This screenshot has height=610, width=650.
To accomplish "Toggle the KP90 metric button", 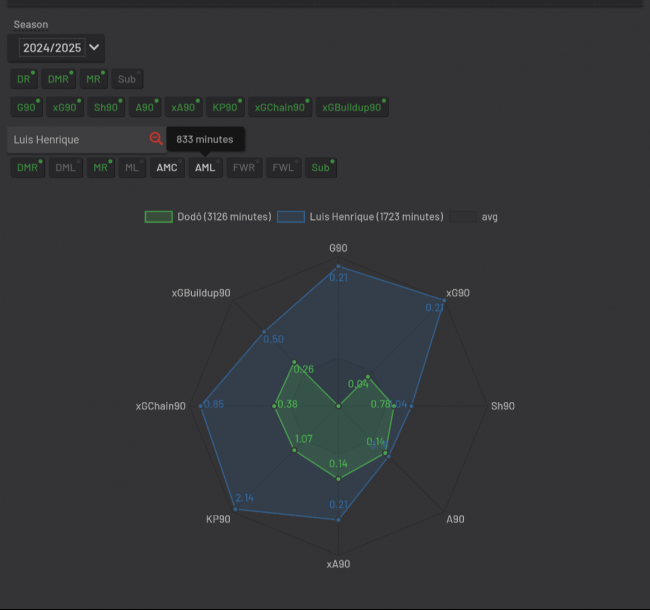I will click(x=226, y=107).
